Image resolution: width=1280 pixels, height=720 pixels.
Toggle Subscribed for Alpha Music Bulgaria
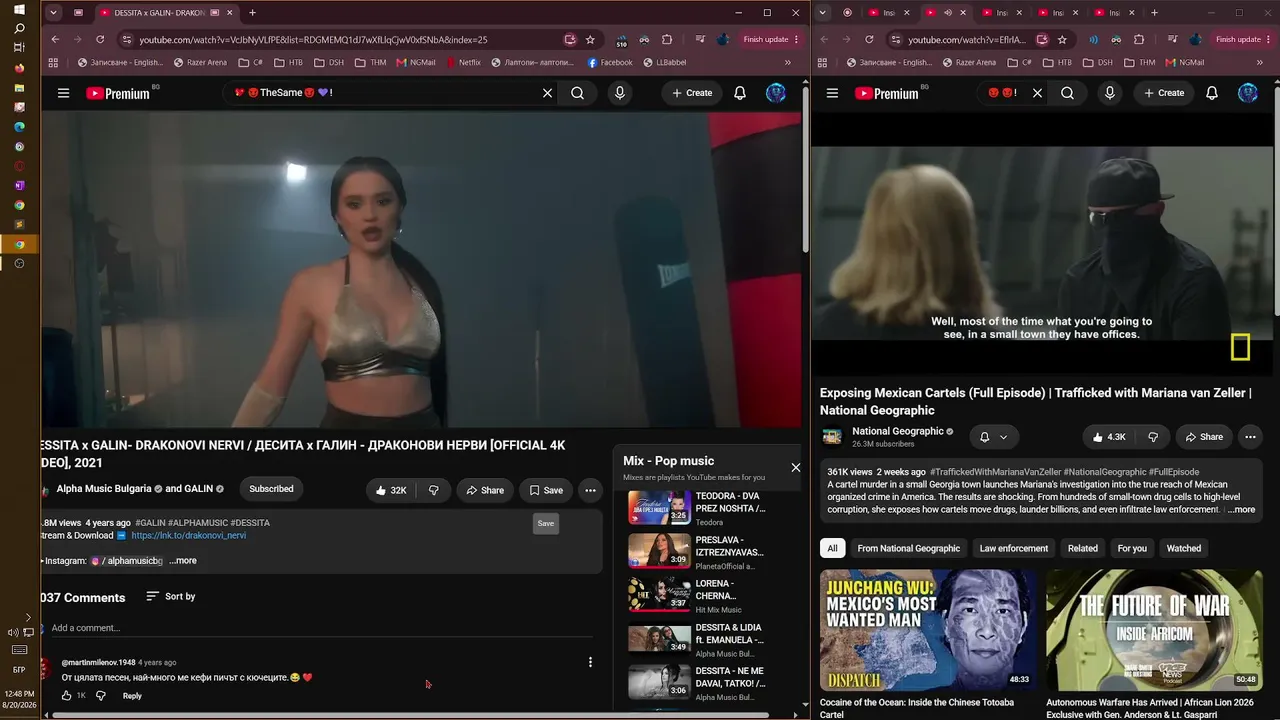[x=271, y=489]
